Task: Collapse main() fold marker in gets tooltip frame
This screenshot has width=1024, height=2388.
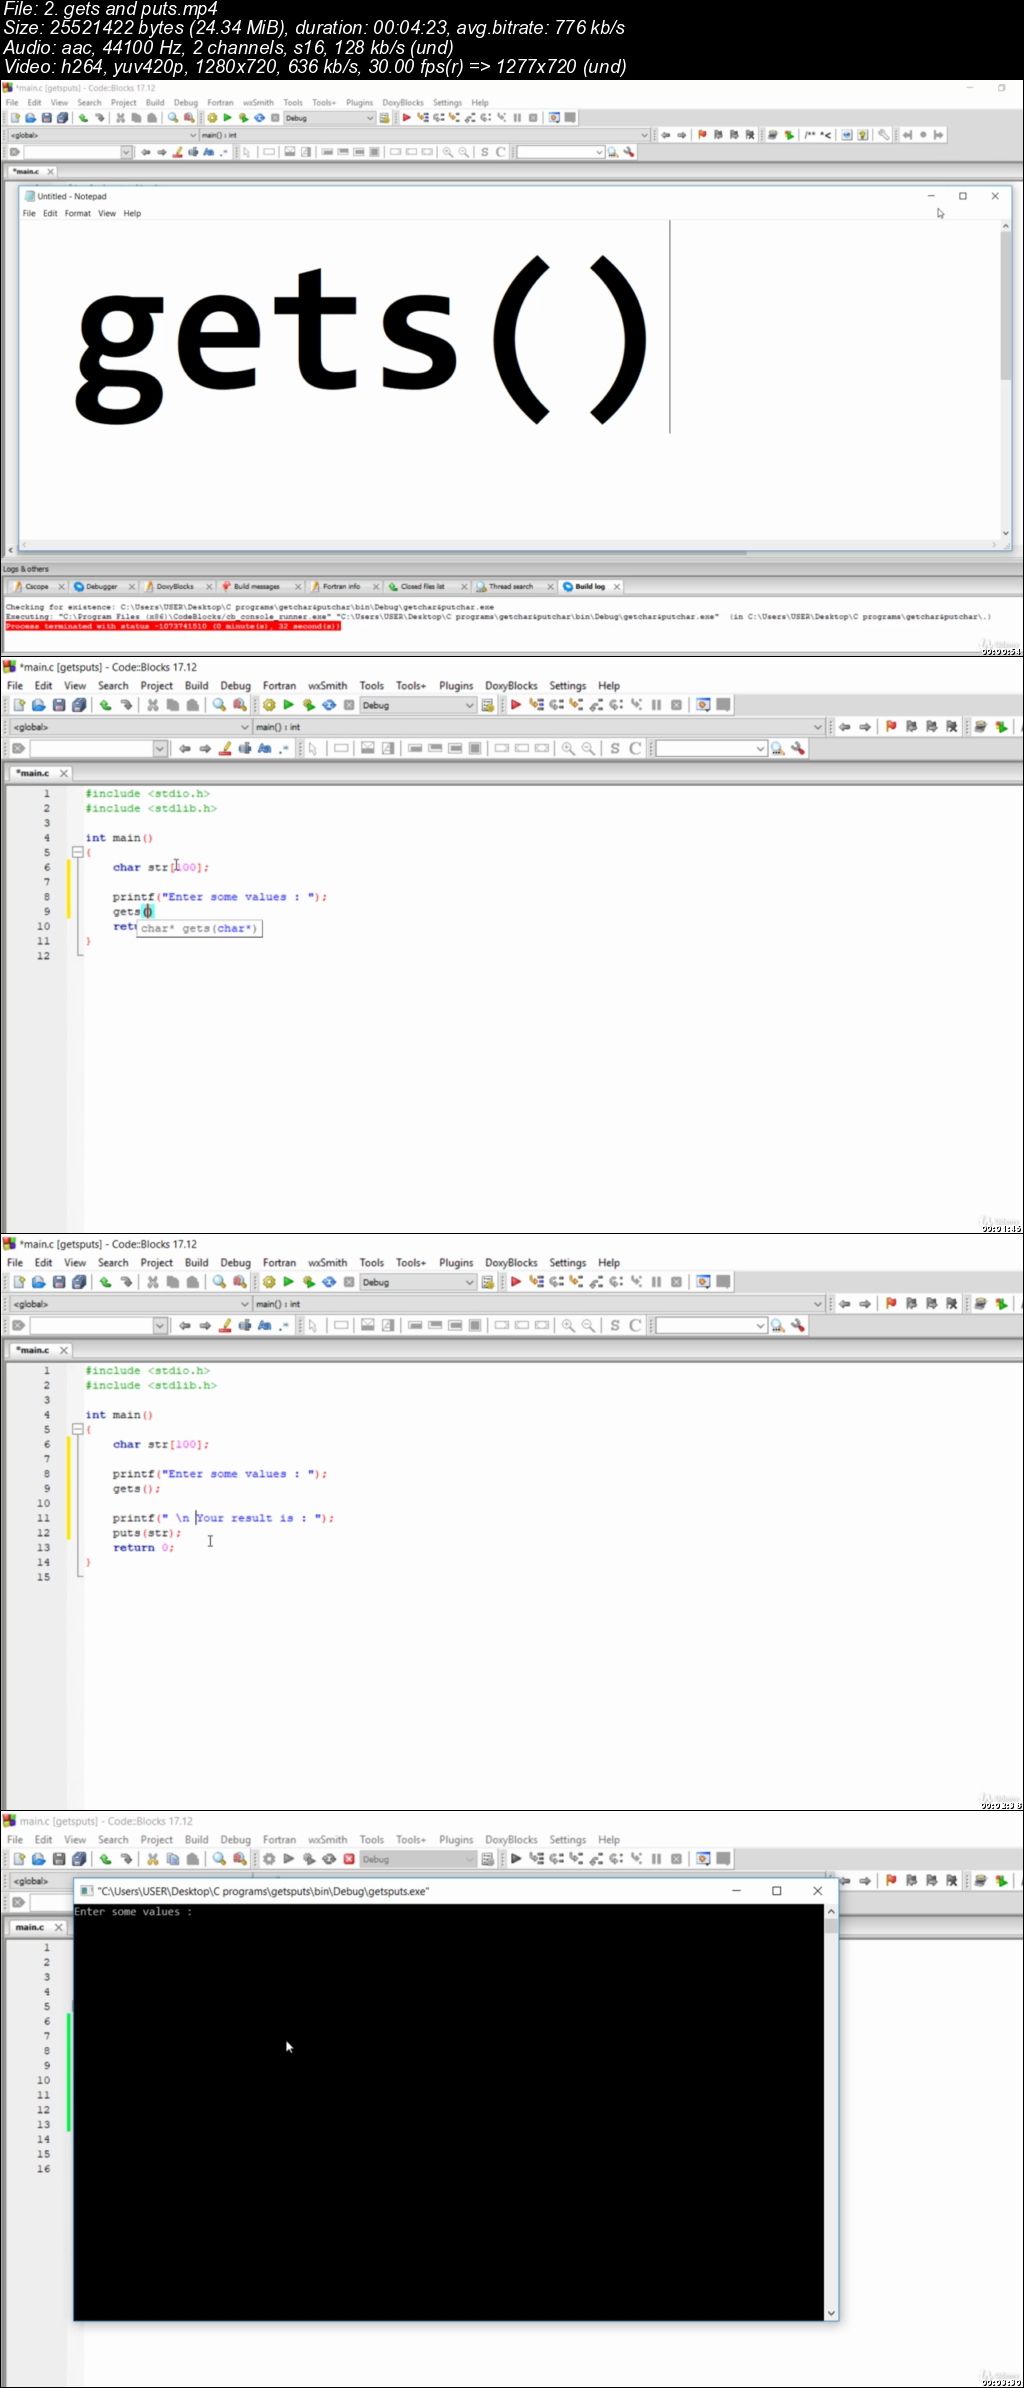Action: [x=77, y=852]
